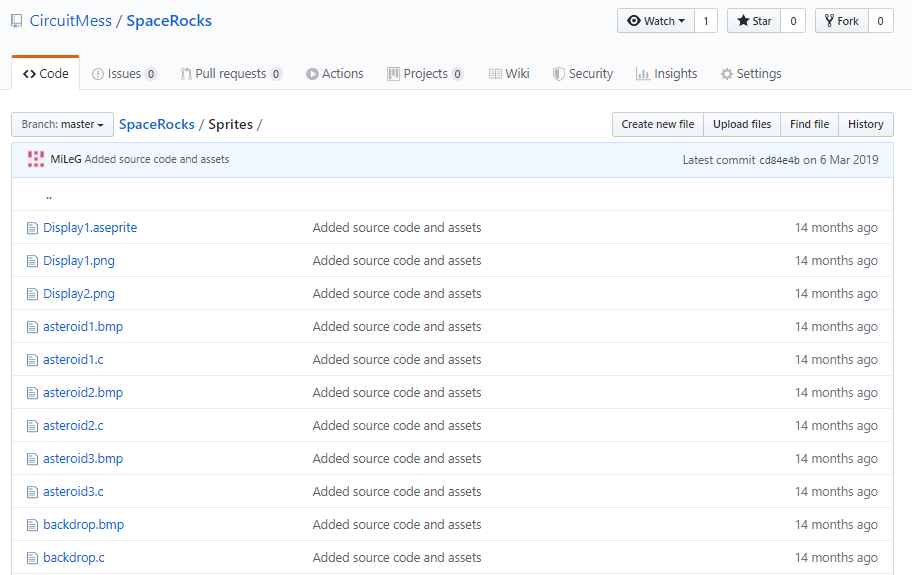
Task: Click MiLeG's pink avatar icon
Action: (x=36, y=159)
